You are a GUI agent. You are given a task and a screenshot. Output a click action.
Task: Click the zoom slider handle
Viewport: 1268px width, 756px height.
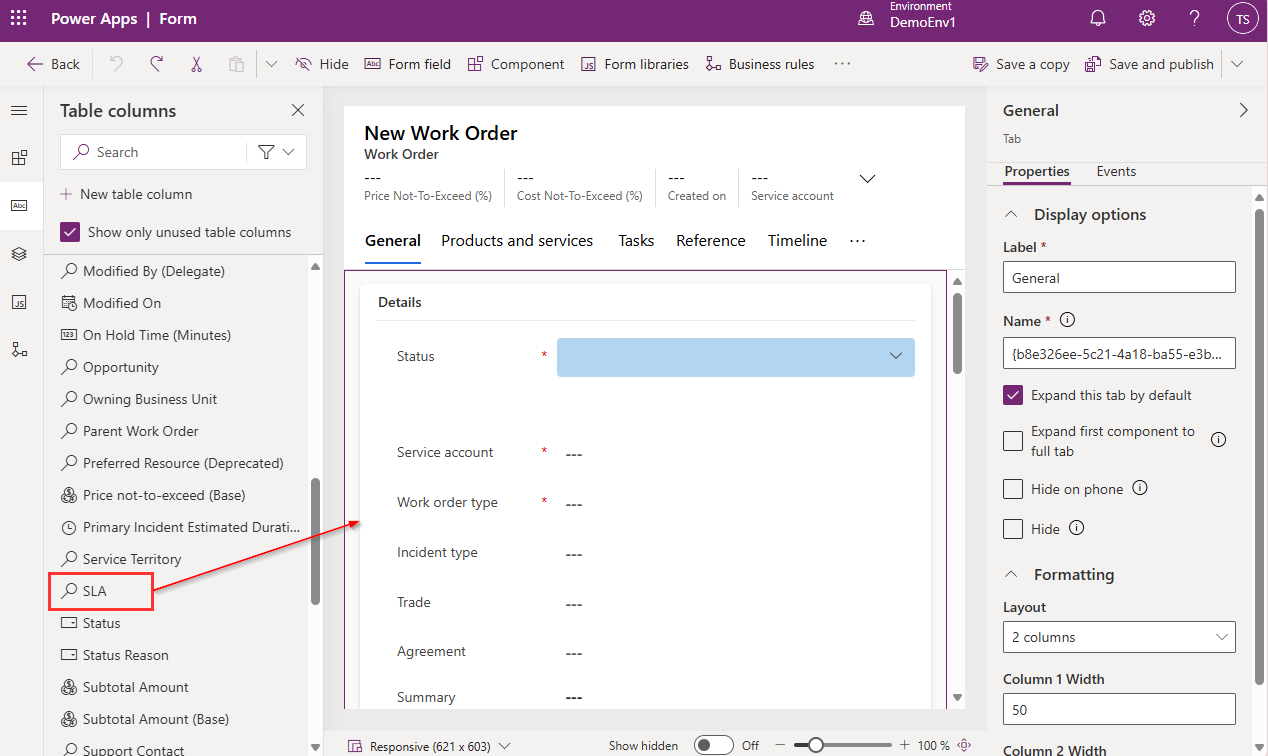[x=816, y=745]
